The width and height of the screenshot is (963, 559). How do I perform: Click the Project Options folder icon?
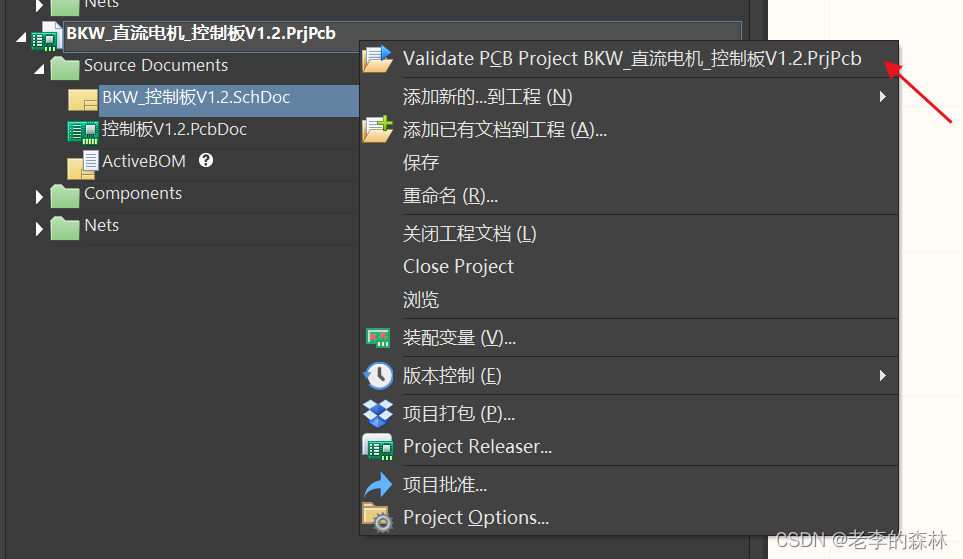point(378,518)
